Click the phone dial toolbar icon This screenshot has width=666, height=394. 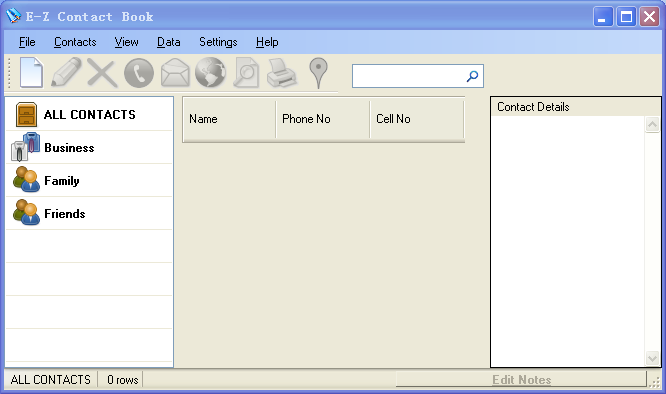[139, 73]
